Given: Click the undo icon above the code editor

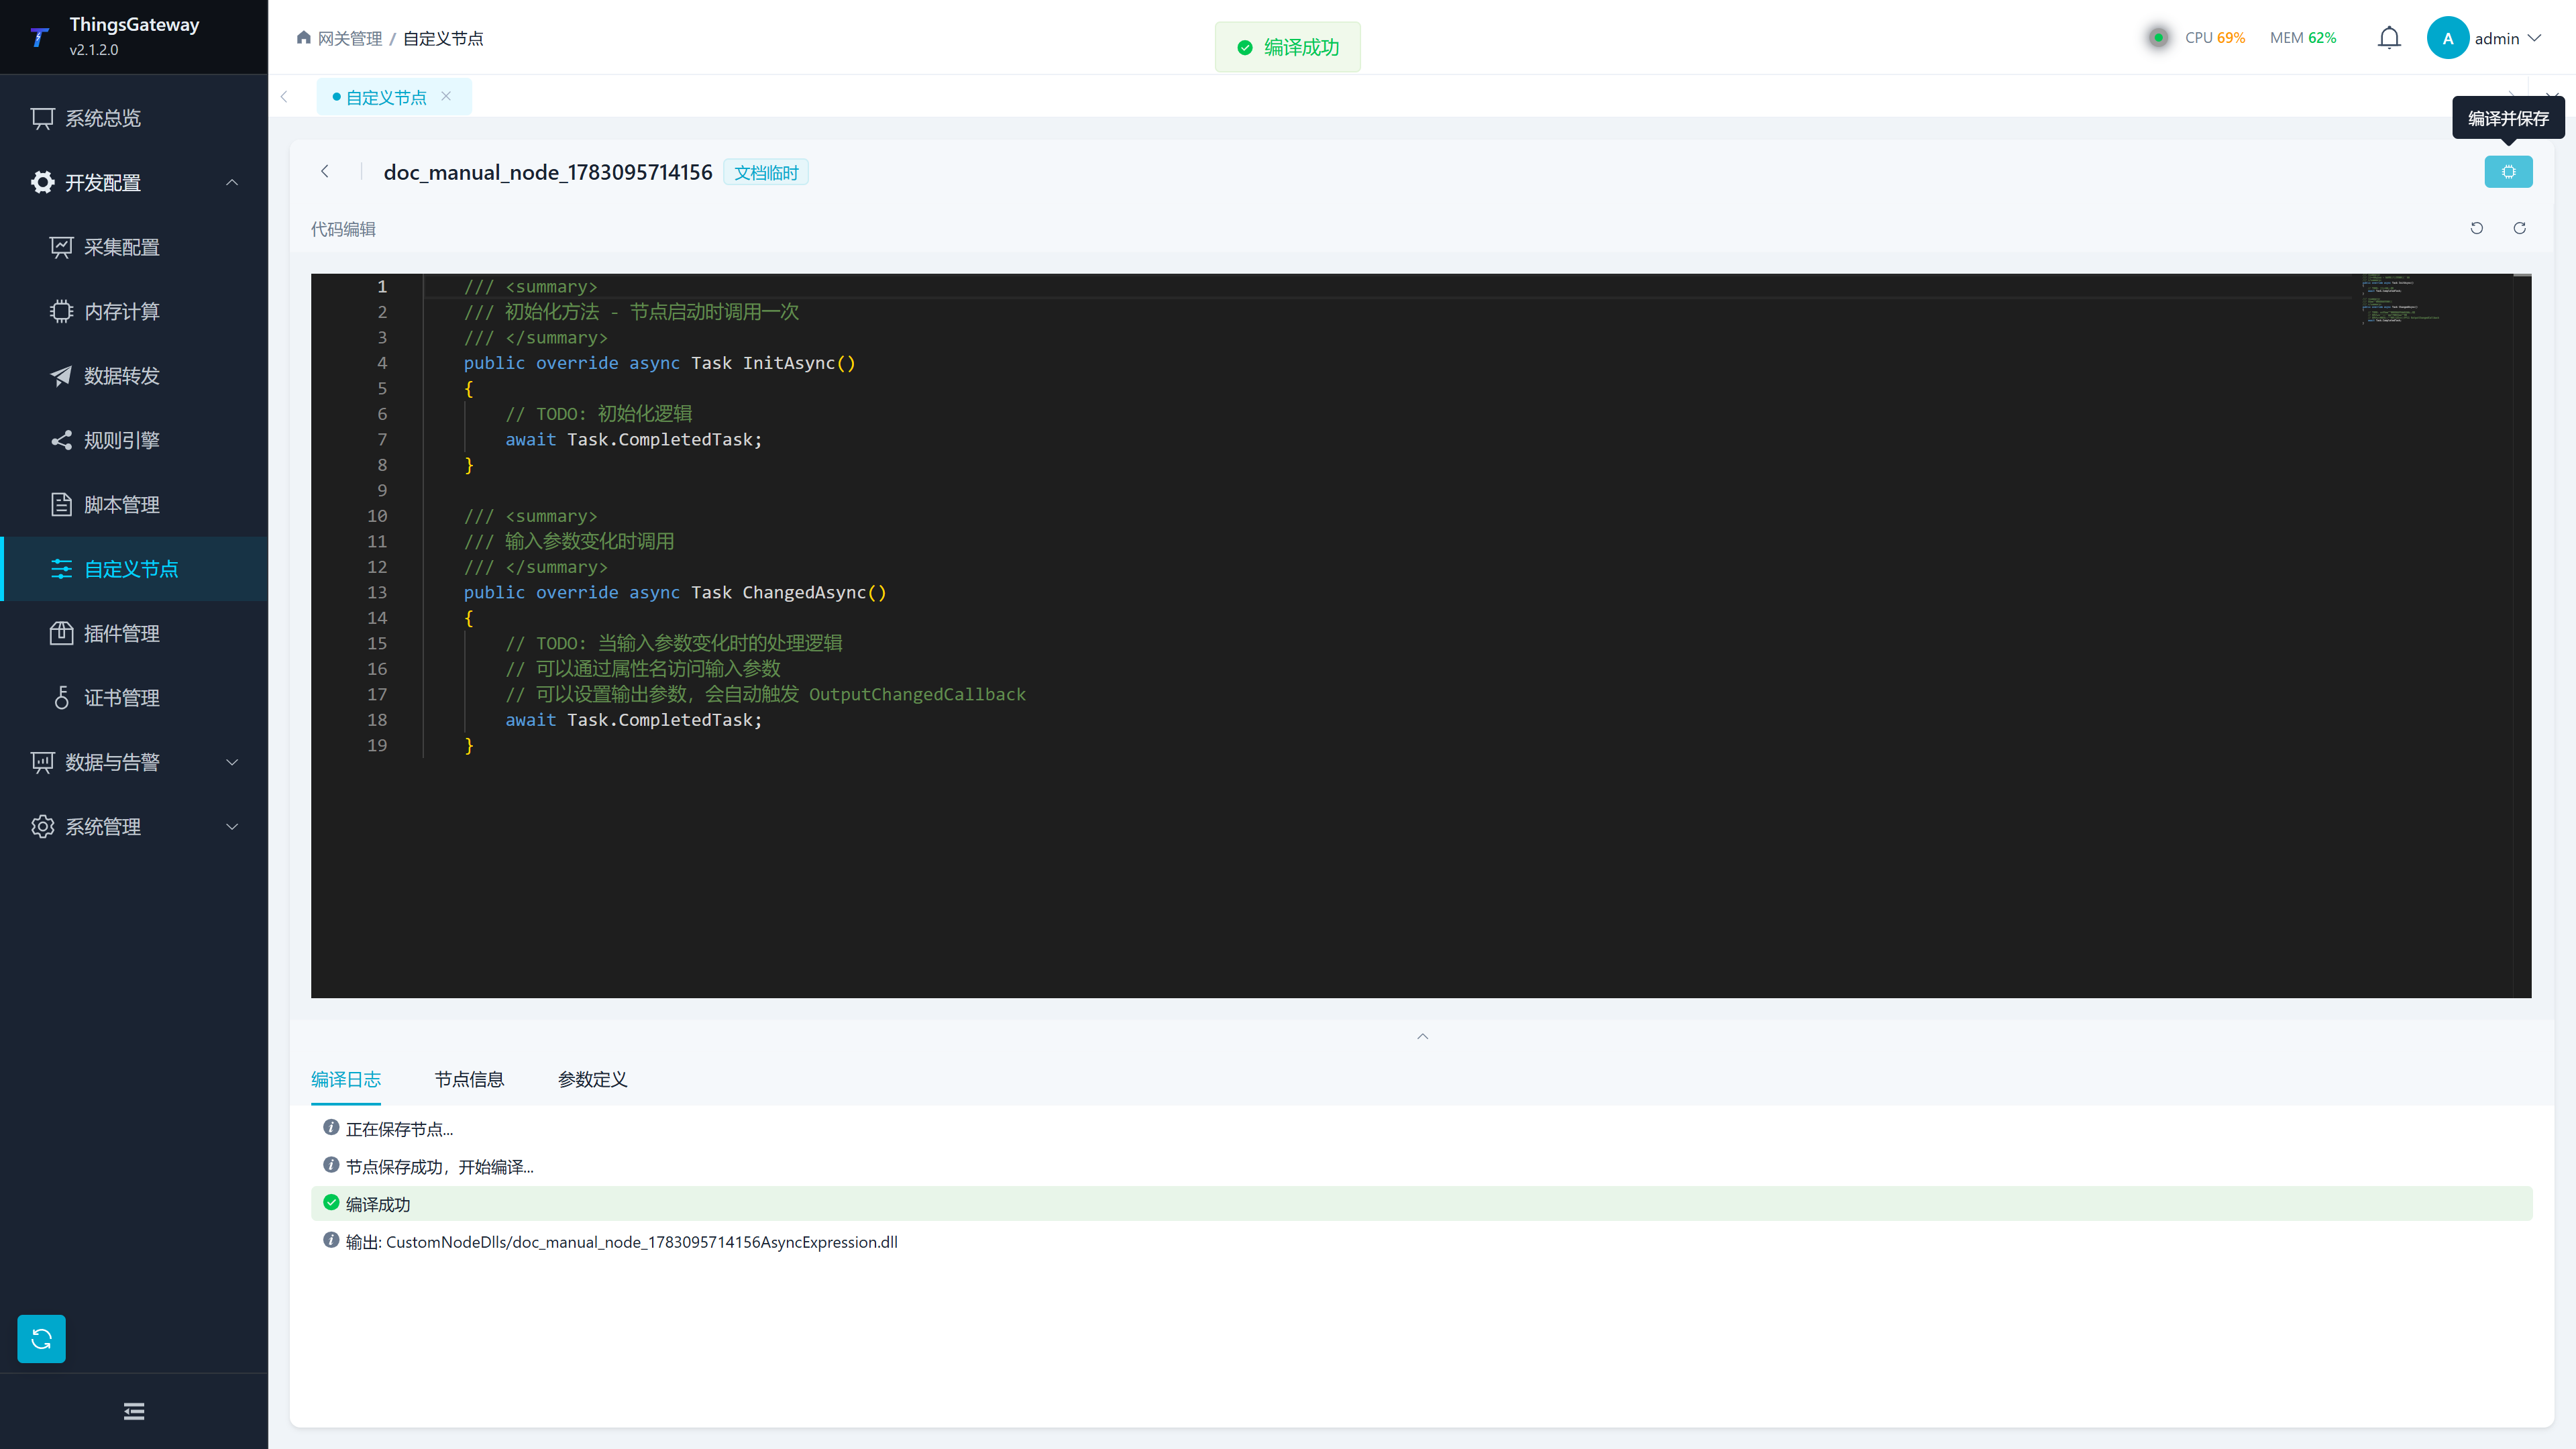Looking at the screenshot, I should (2477, 228).
